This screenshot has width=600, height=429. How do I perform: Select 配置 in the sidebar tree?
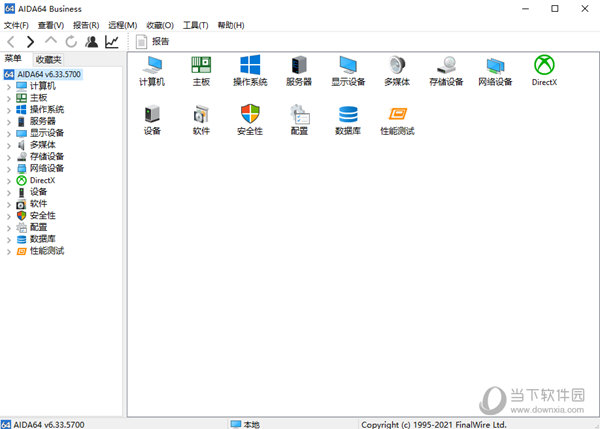point(38,227)
